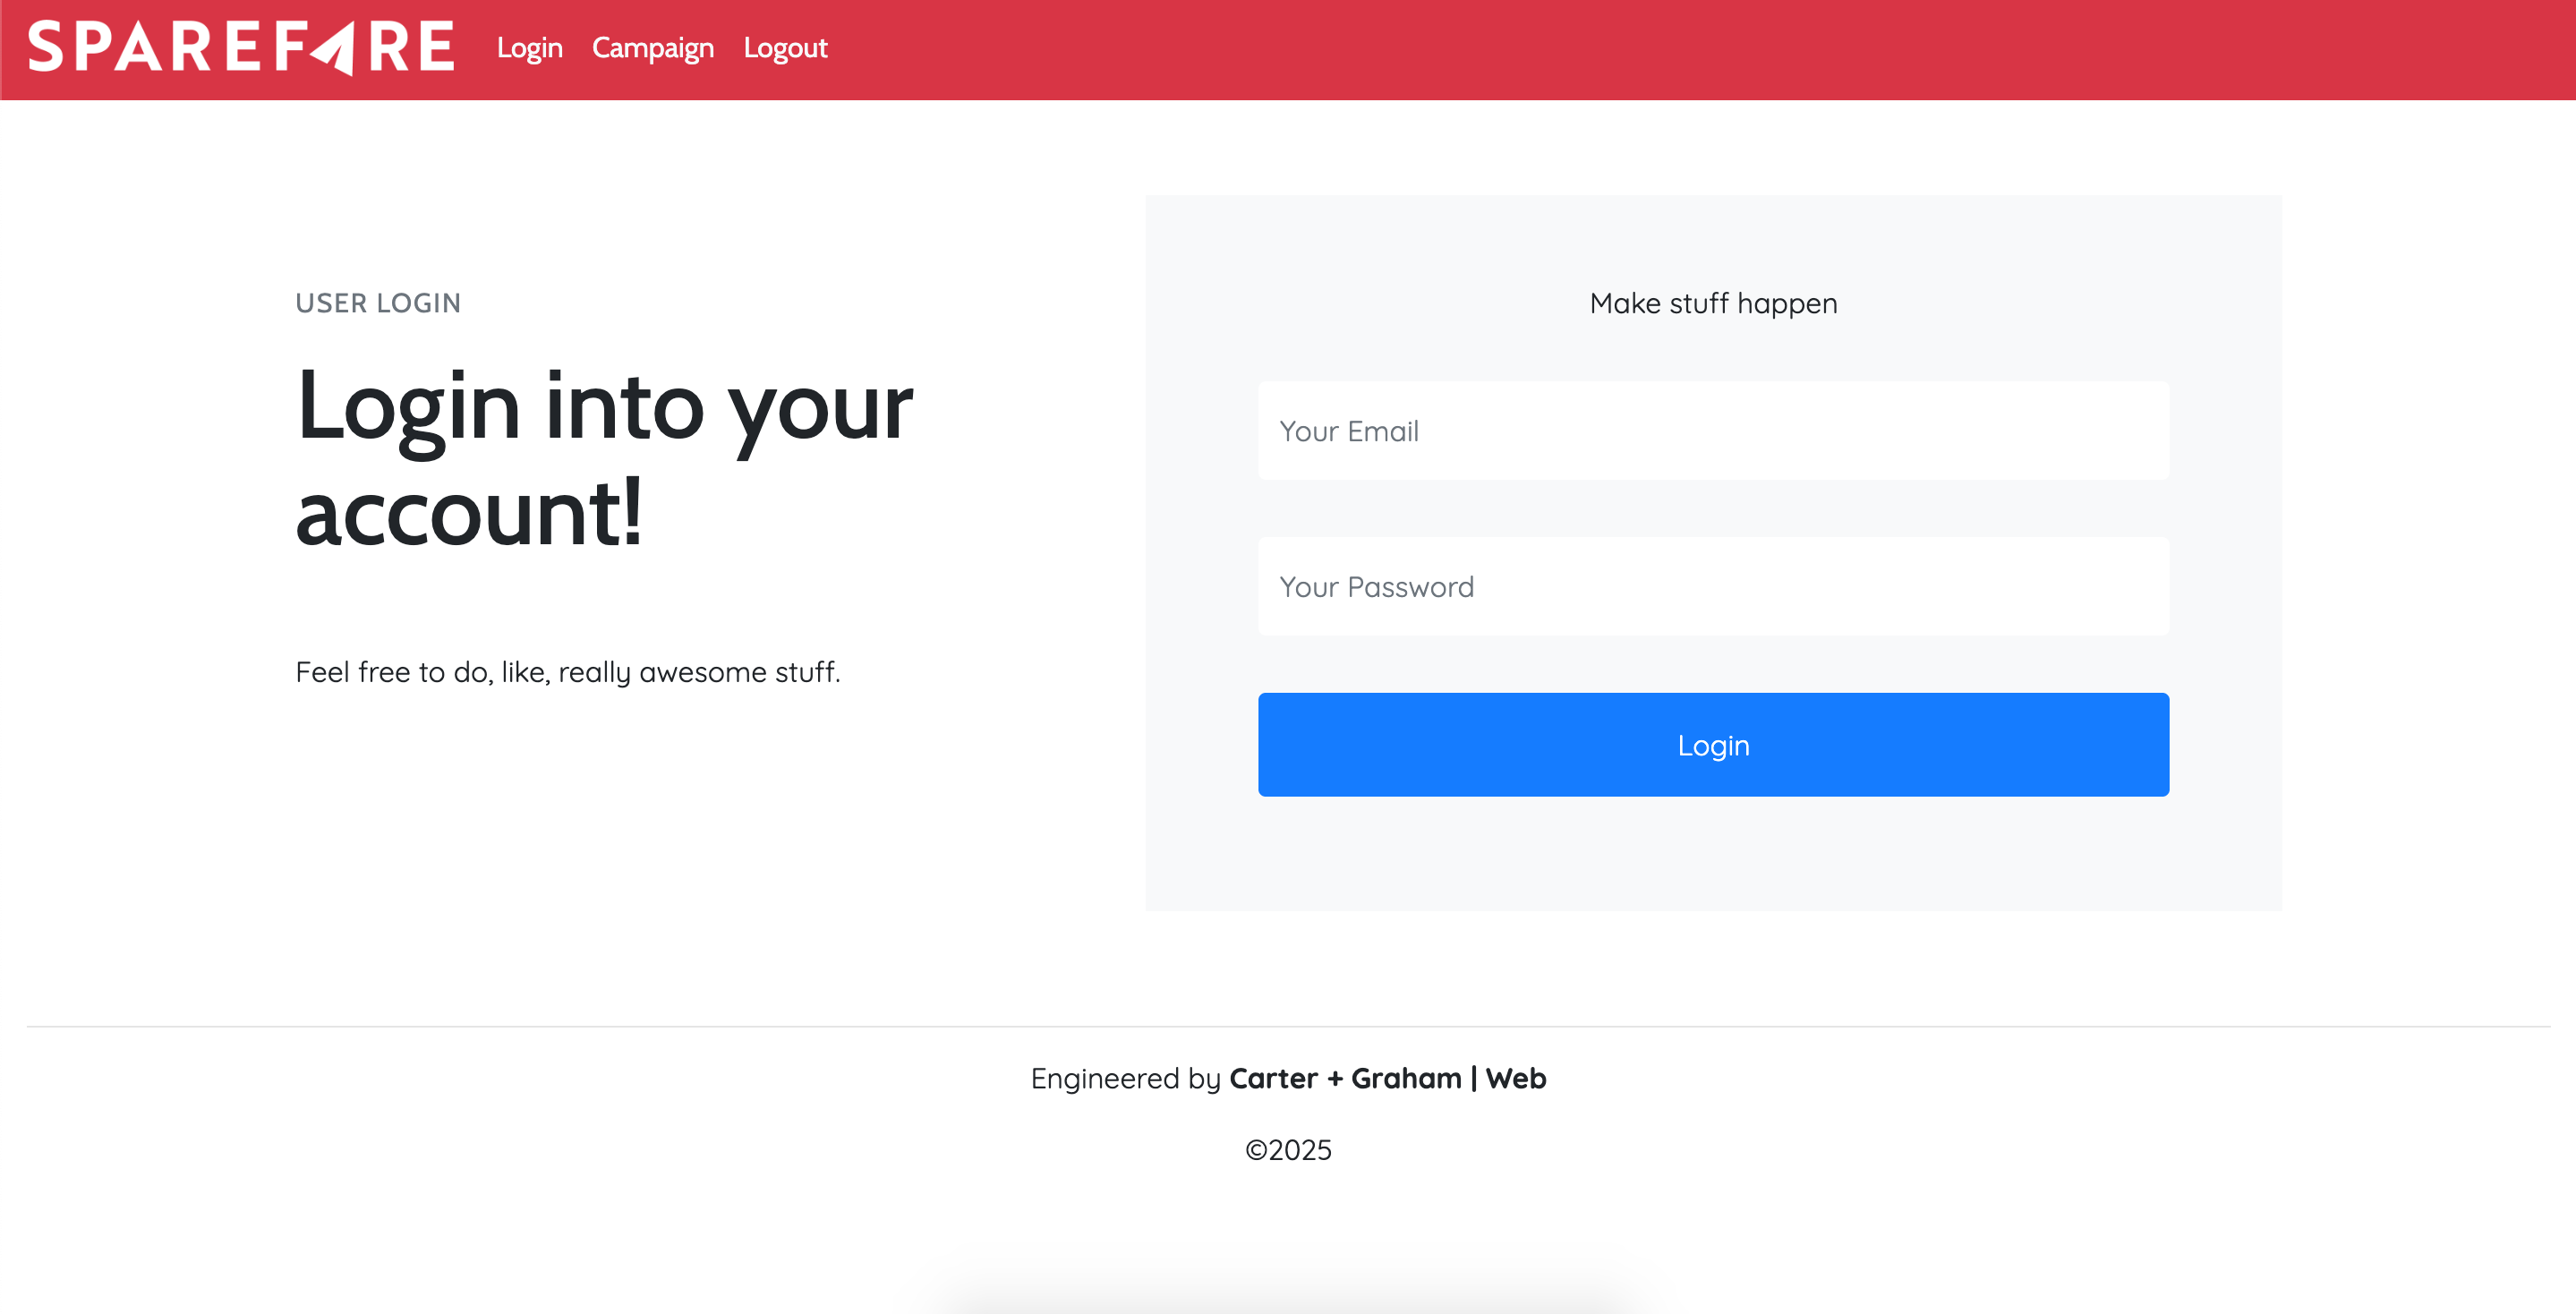Click the USER LOGIN label
The width and height of the screenshot is (2576, 1314).
pos(378,303)
